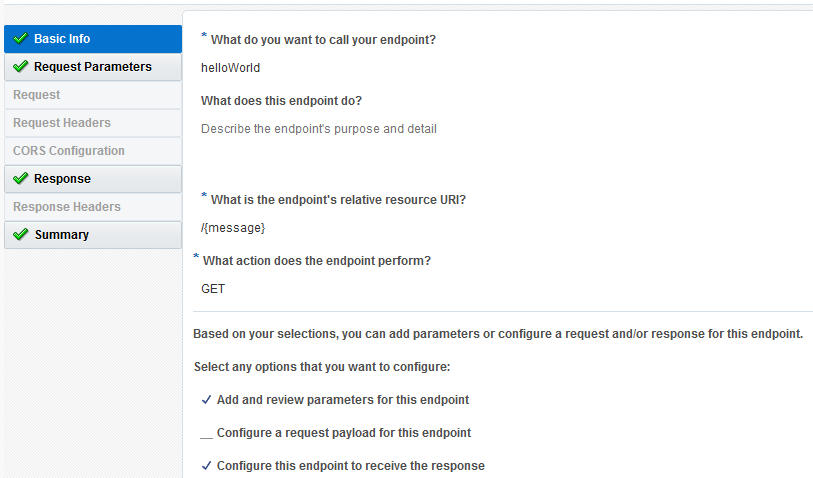Click the checkmark icon next to Request Parameters
The image size is (813, 478).
click(x=21, y=67)
